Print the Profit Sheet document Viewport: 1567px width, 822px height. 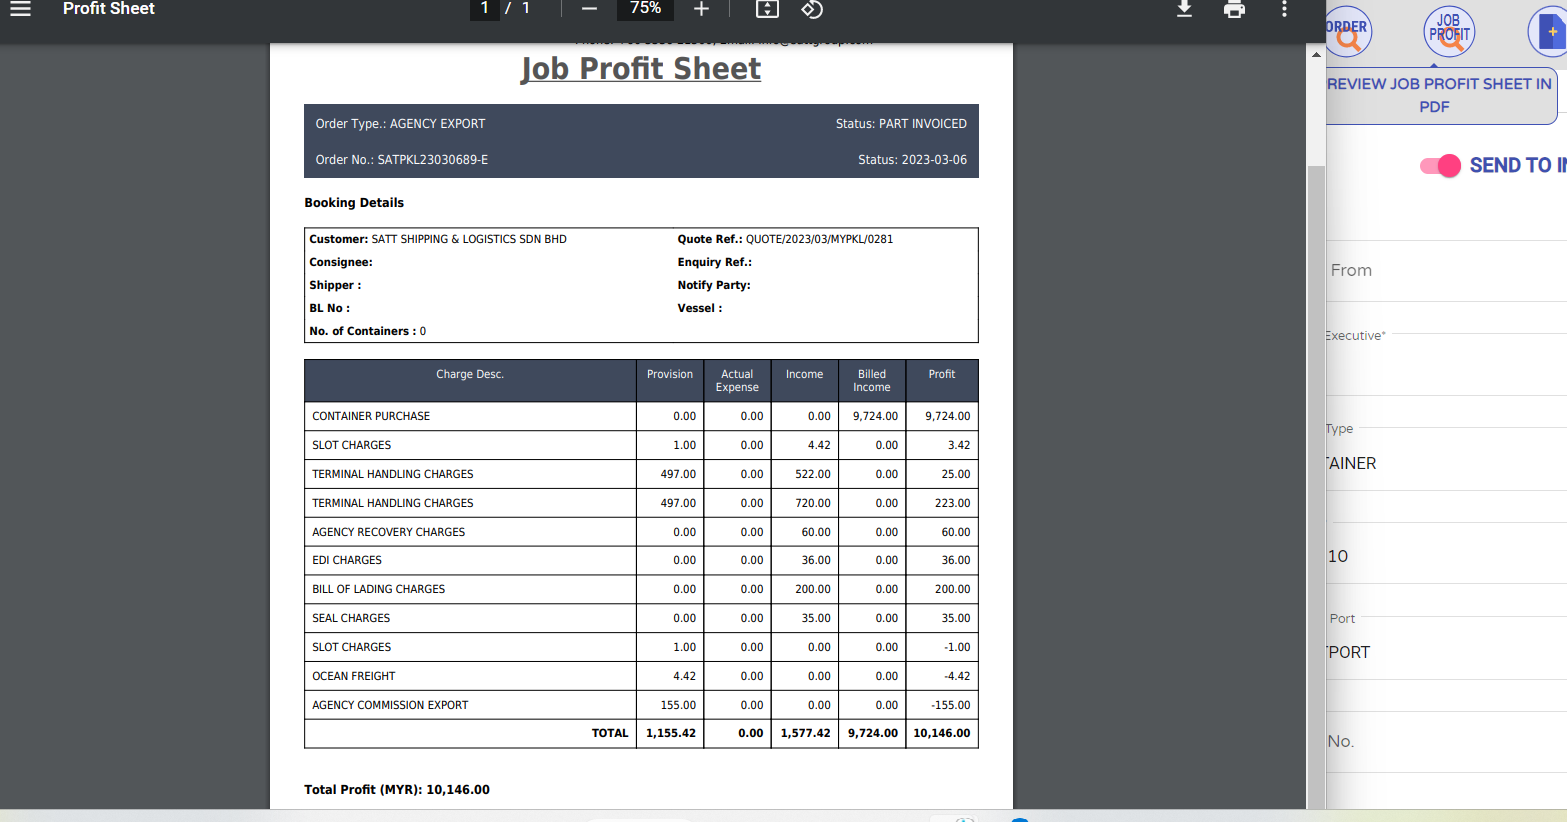coord(1235,9)
